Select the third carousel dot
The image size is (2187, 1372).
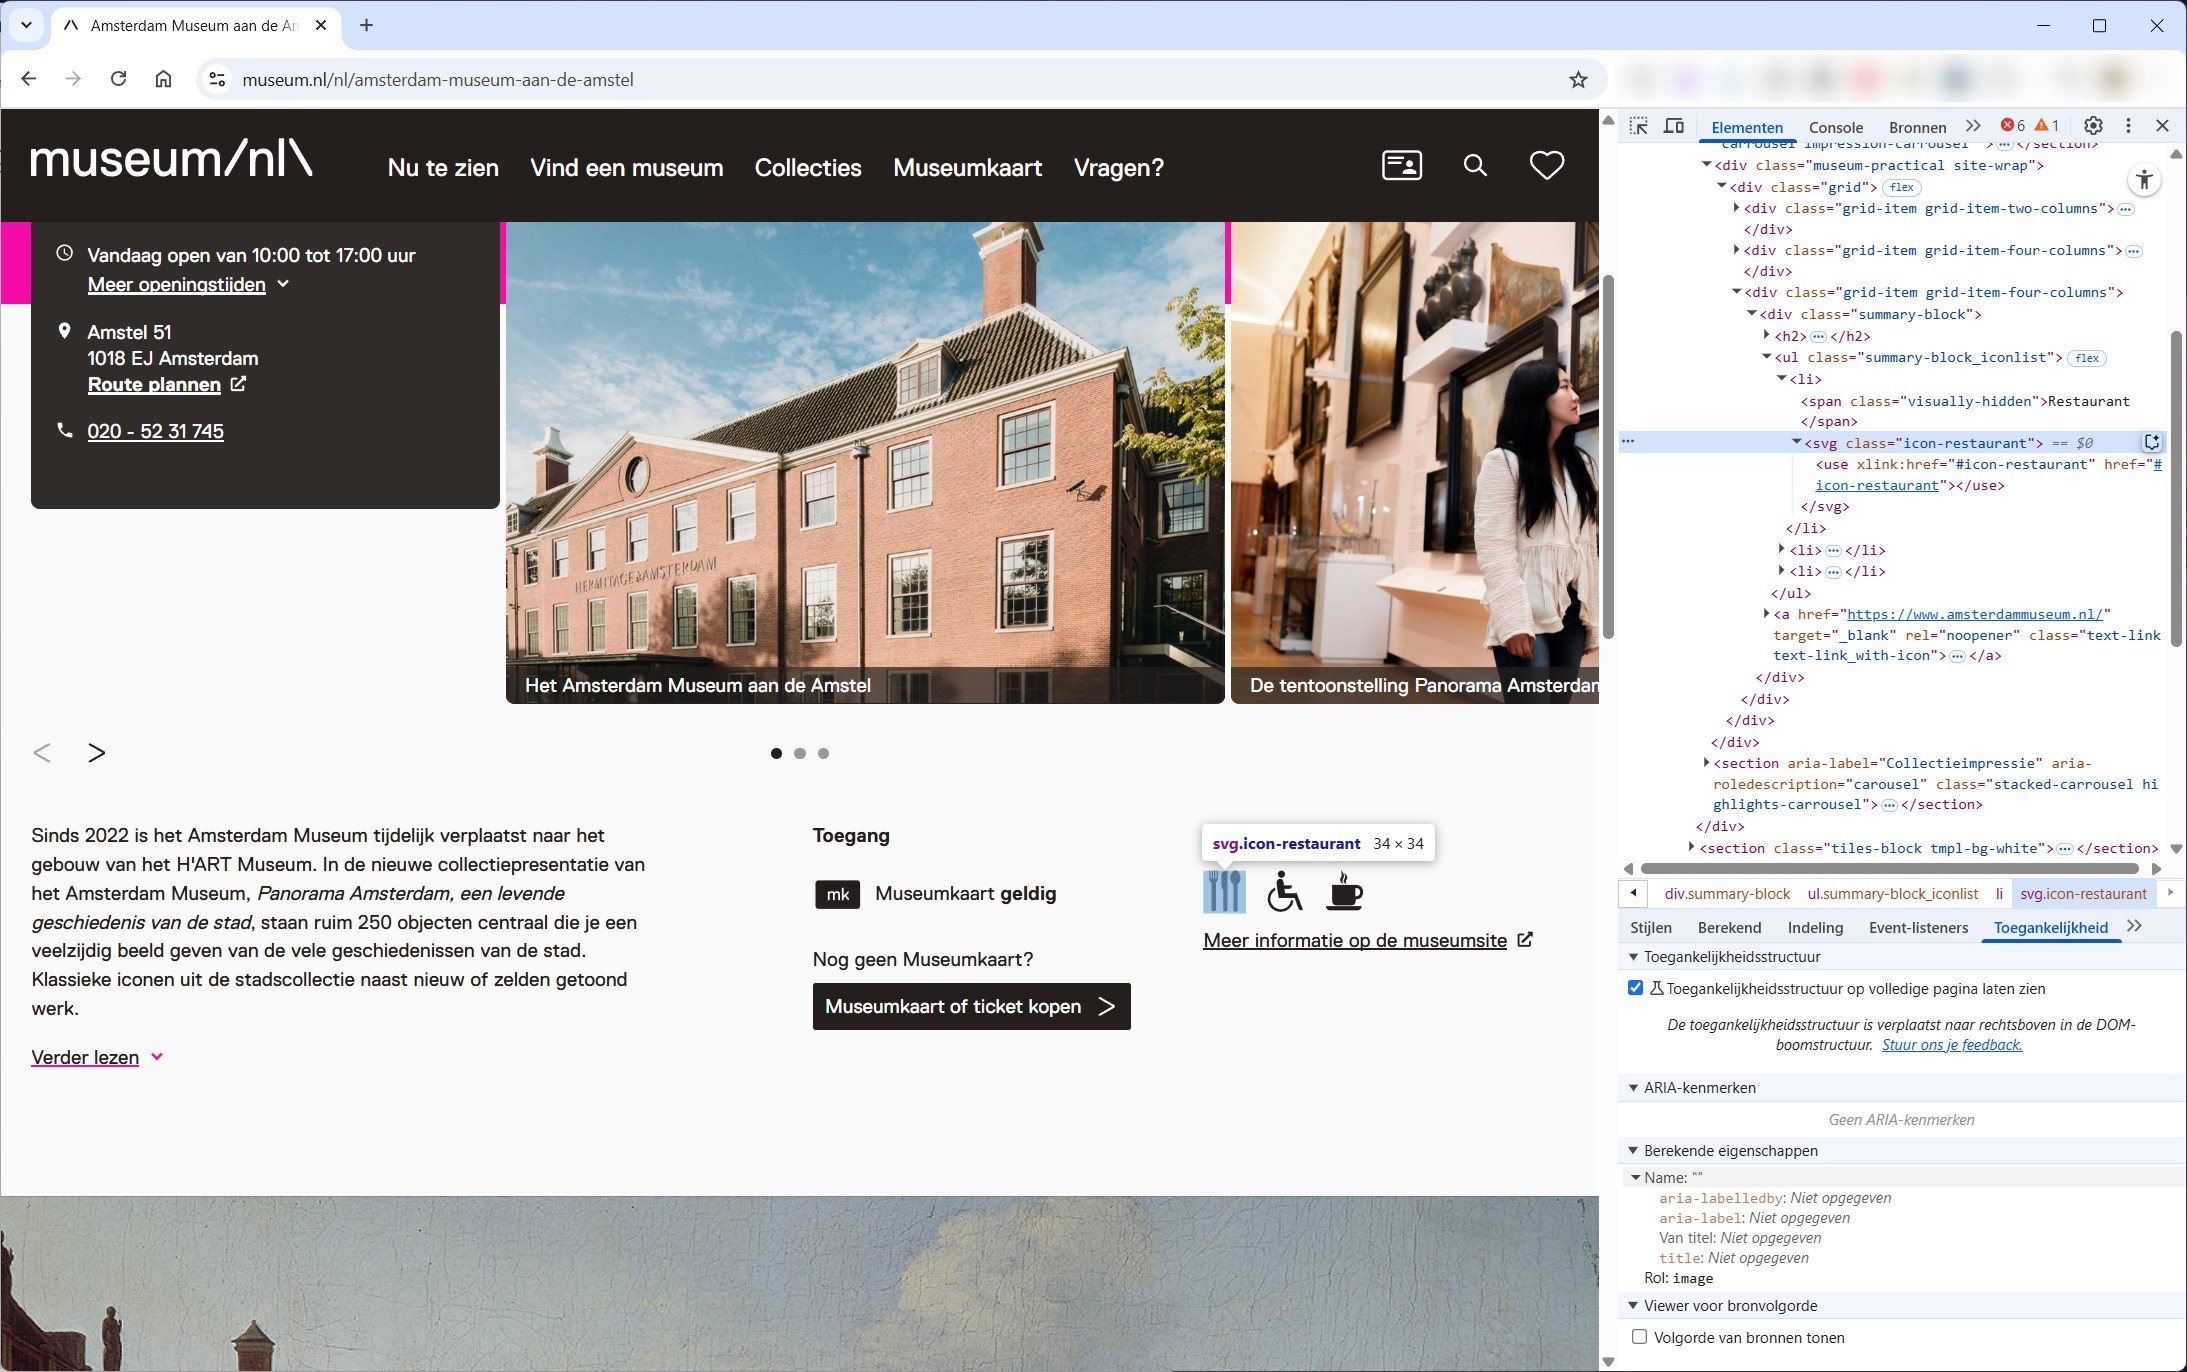point(824,753)
